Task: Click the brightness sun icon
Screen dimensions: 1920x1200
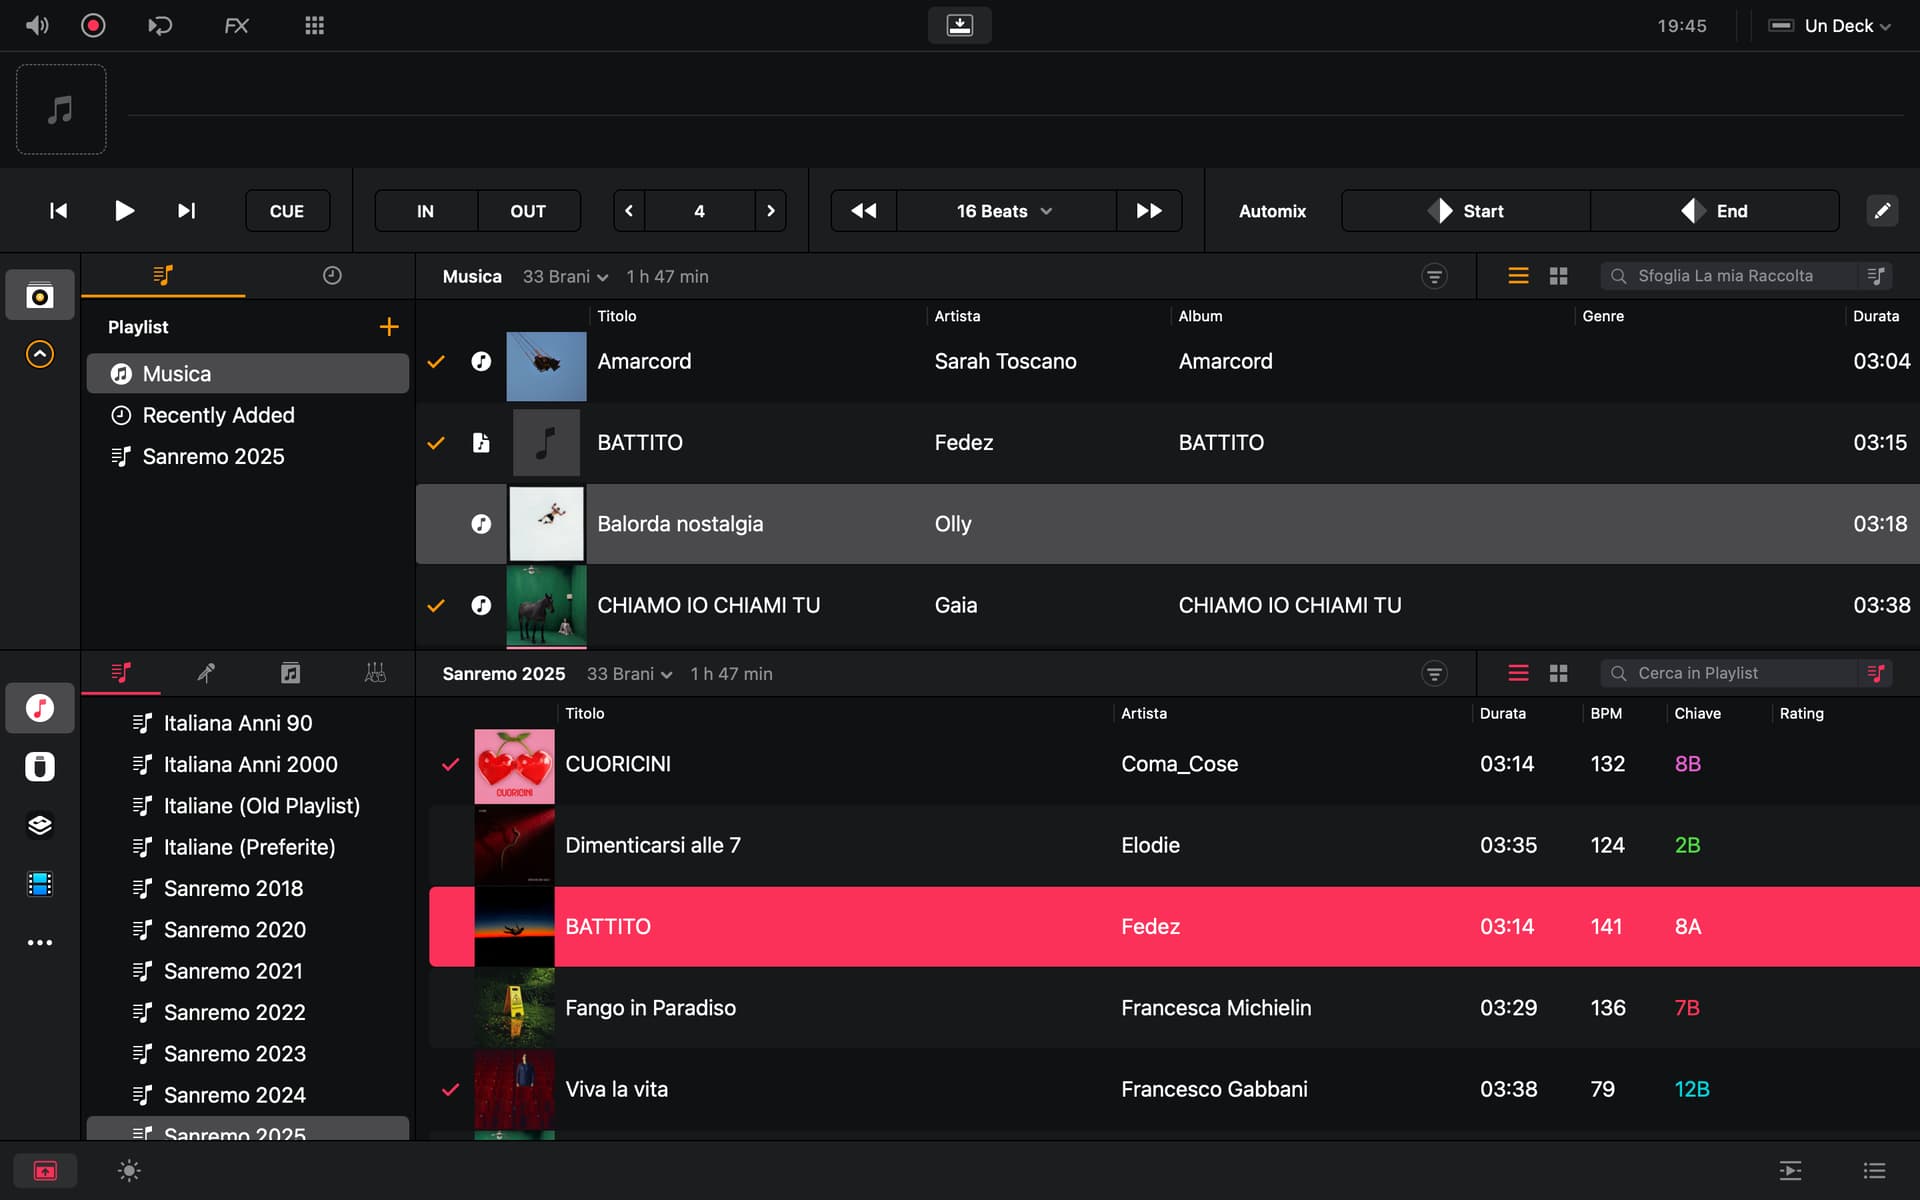Action: click(x=129, y=1170)
